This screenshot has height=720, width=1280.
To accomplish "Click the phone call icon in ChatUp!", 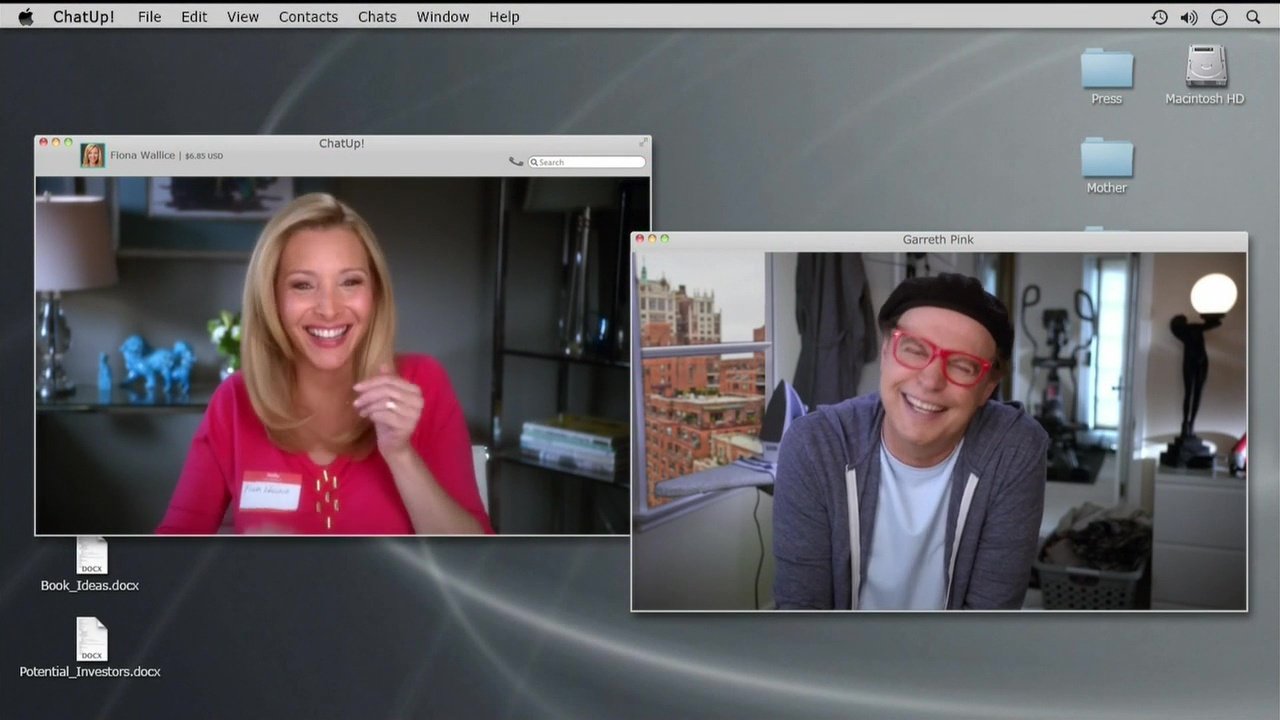I will (516, 161).
